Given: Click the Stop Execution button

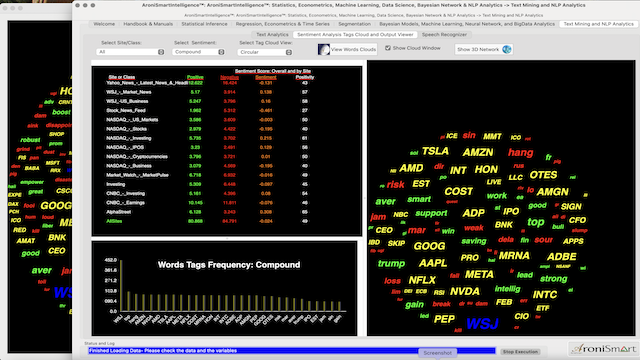Looking at the screenshot, I should point(520,351).
